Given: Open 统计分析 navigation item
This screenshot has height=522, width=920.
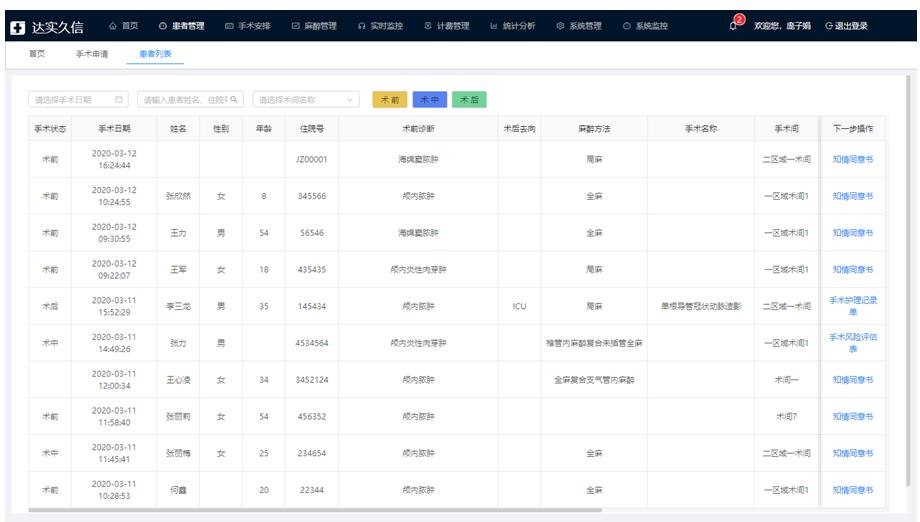Looking at the screenshot, I should tap(513, 26).
